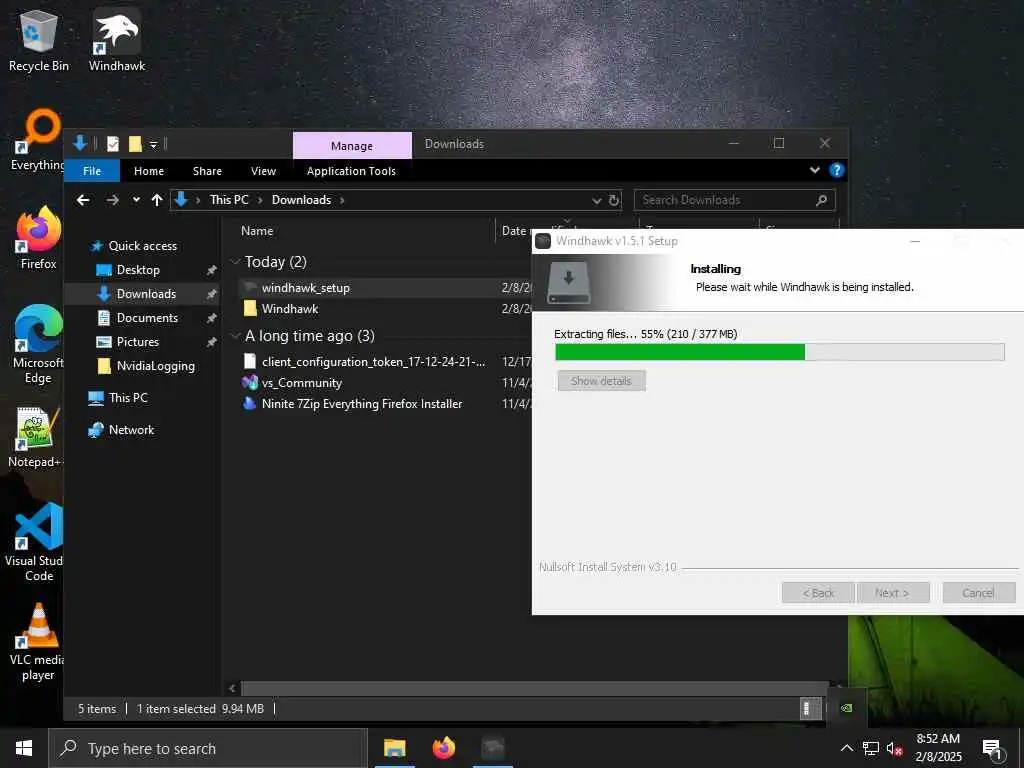This screenshot has width=1024, height=768.
Task: Open the notification center icon
Action: 992,749
